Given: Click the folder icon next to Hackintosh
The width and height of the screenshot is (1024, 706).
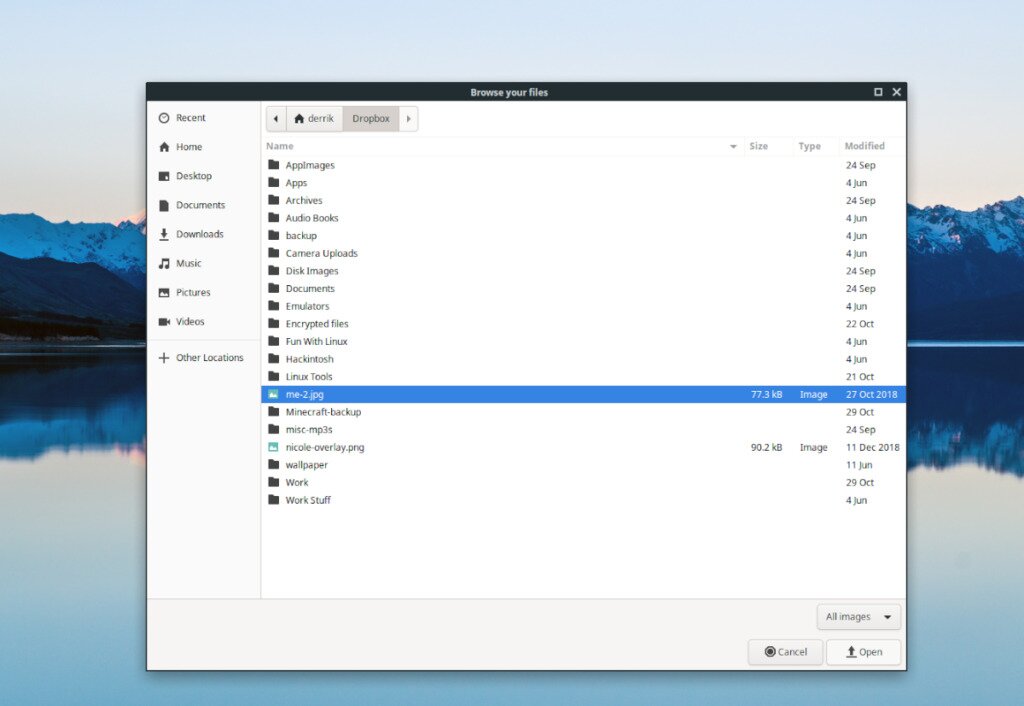Looking at the screenshot, I should click(273, 359).
